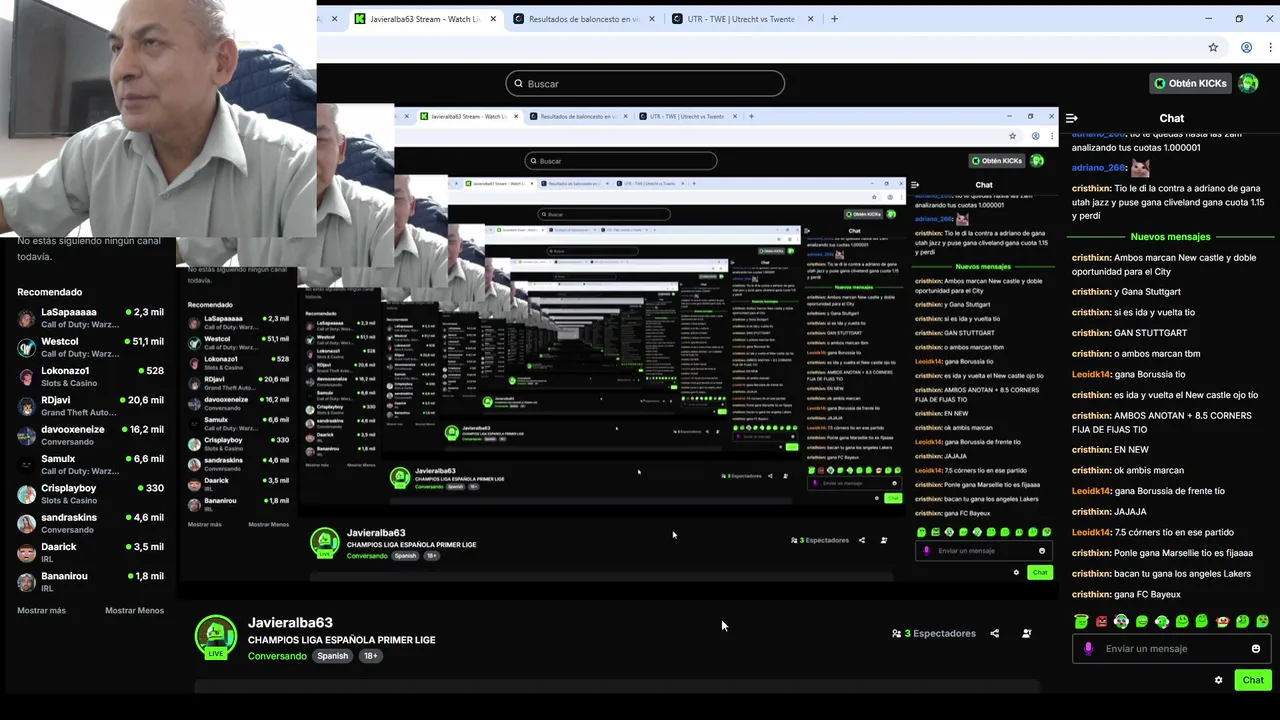Viewport: 1280px width, 720px height.
Task: Click message 'o ambos marcan tbm'
Action: (1157, 354)
